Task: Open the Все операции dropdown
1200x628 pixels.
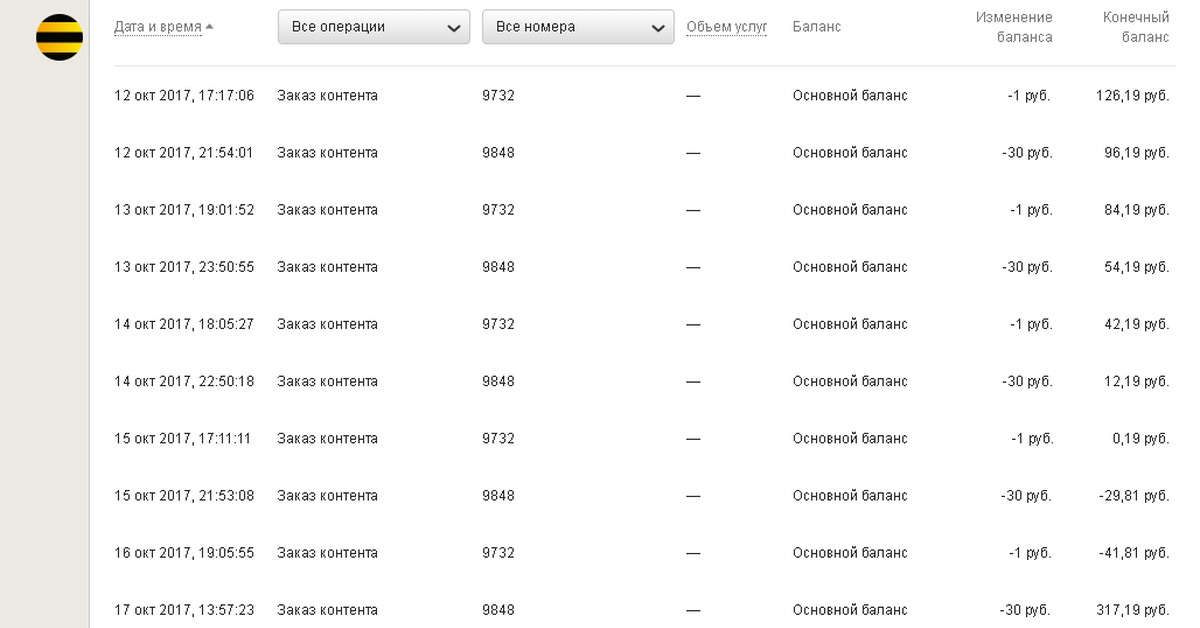Action: click(373, 27)
